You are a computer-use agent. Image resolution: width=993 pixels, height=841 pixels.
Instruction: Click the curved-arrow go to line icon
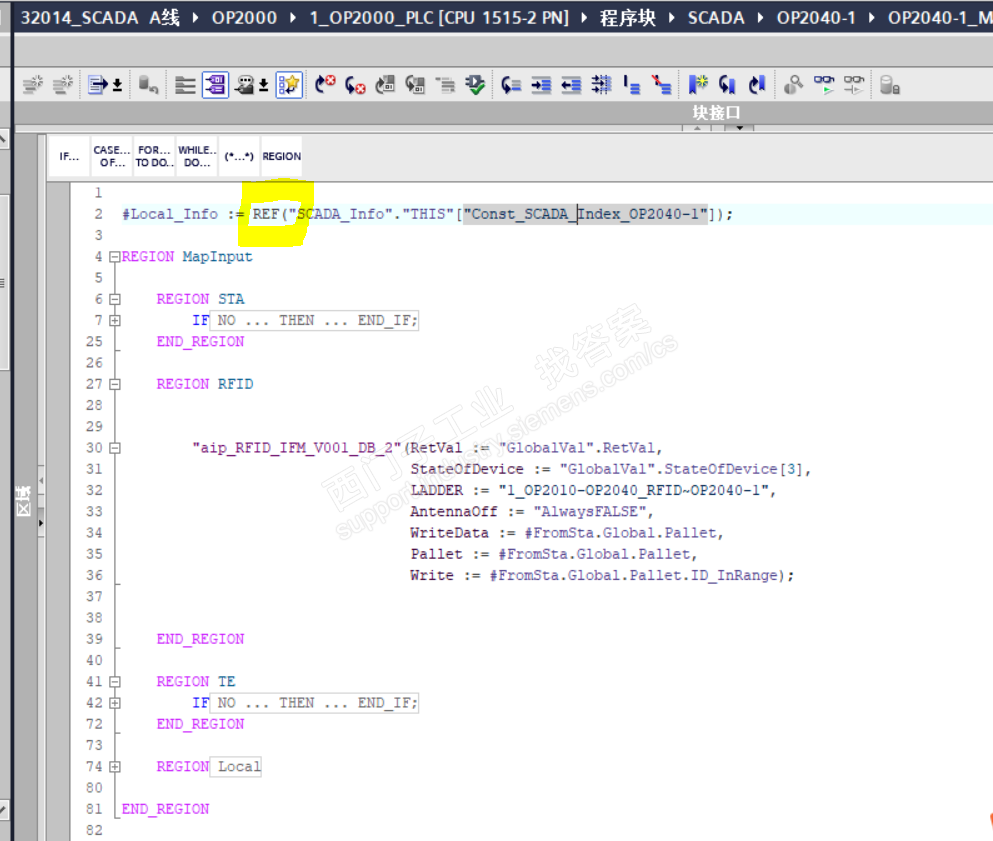click(x=510, y=84)
